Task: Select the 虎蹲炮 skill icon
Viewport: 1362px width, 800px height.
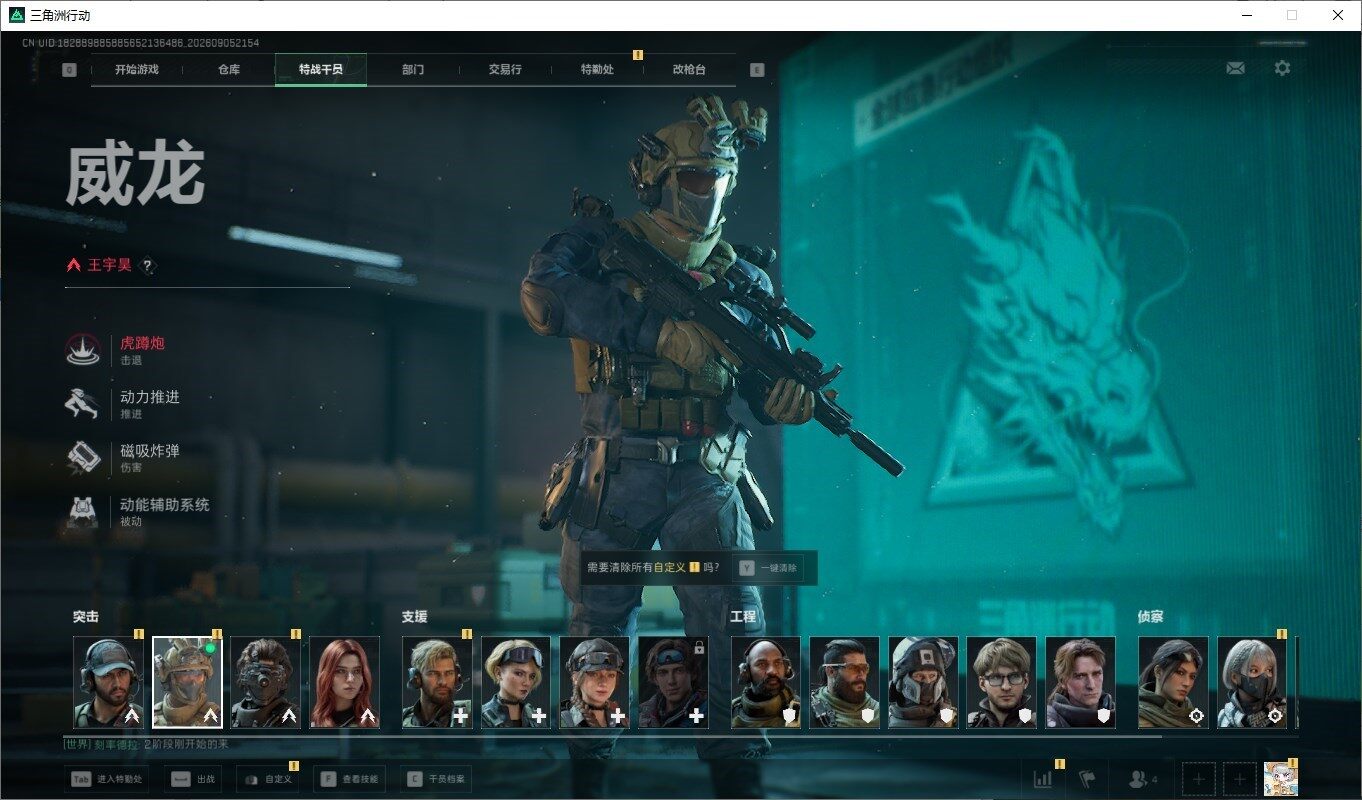Action: pos(82,349)
